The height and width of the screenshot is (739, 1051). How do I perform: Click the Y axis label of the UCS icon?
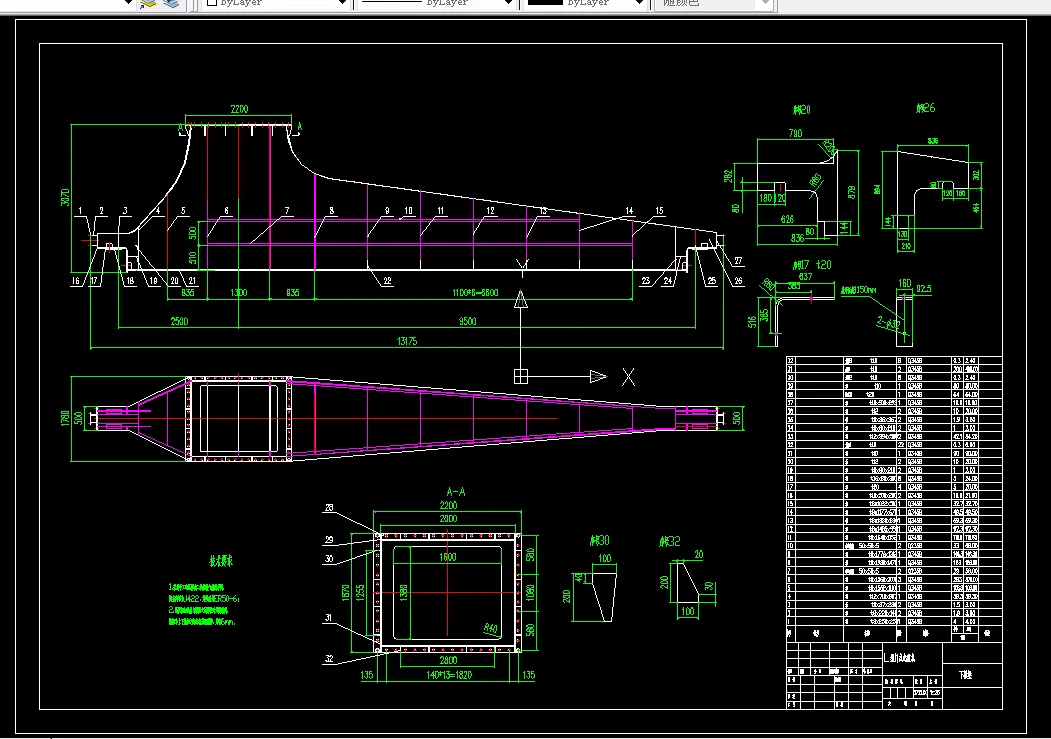[522, 268]
